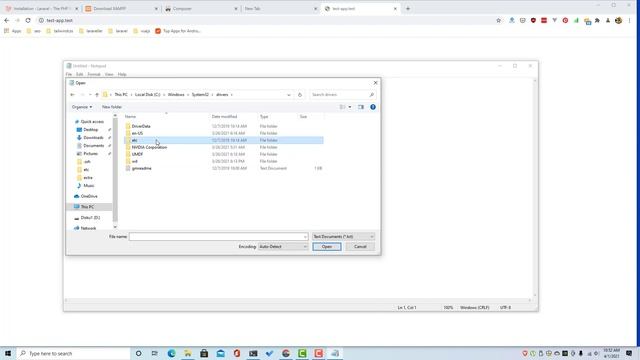The image size is (640, 360).
Task: Open the laravel bookmarks folder
Action: [x=118, y=31]
